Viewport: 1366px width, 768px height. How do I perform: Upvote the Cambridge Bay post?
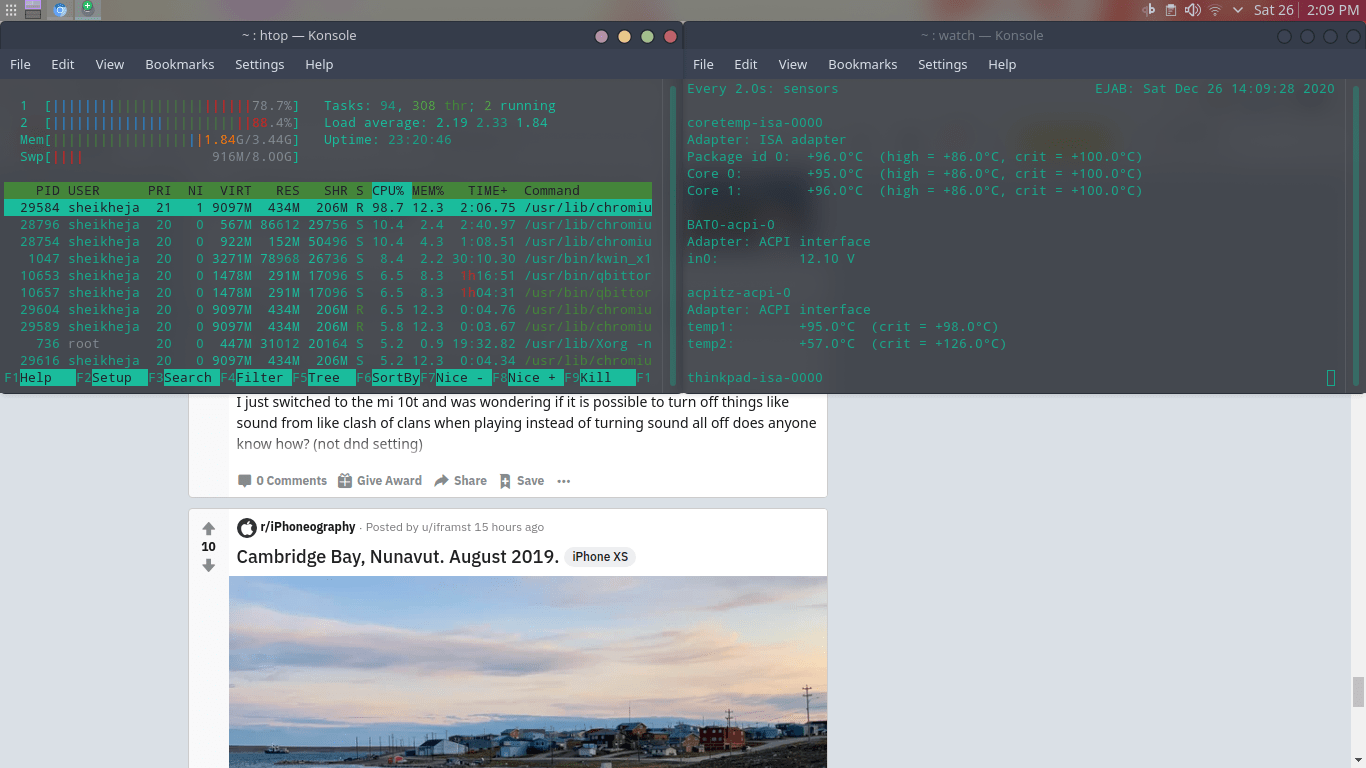208,528
